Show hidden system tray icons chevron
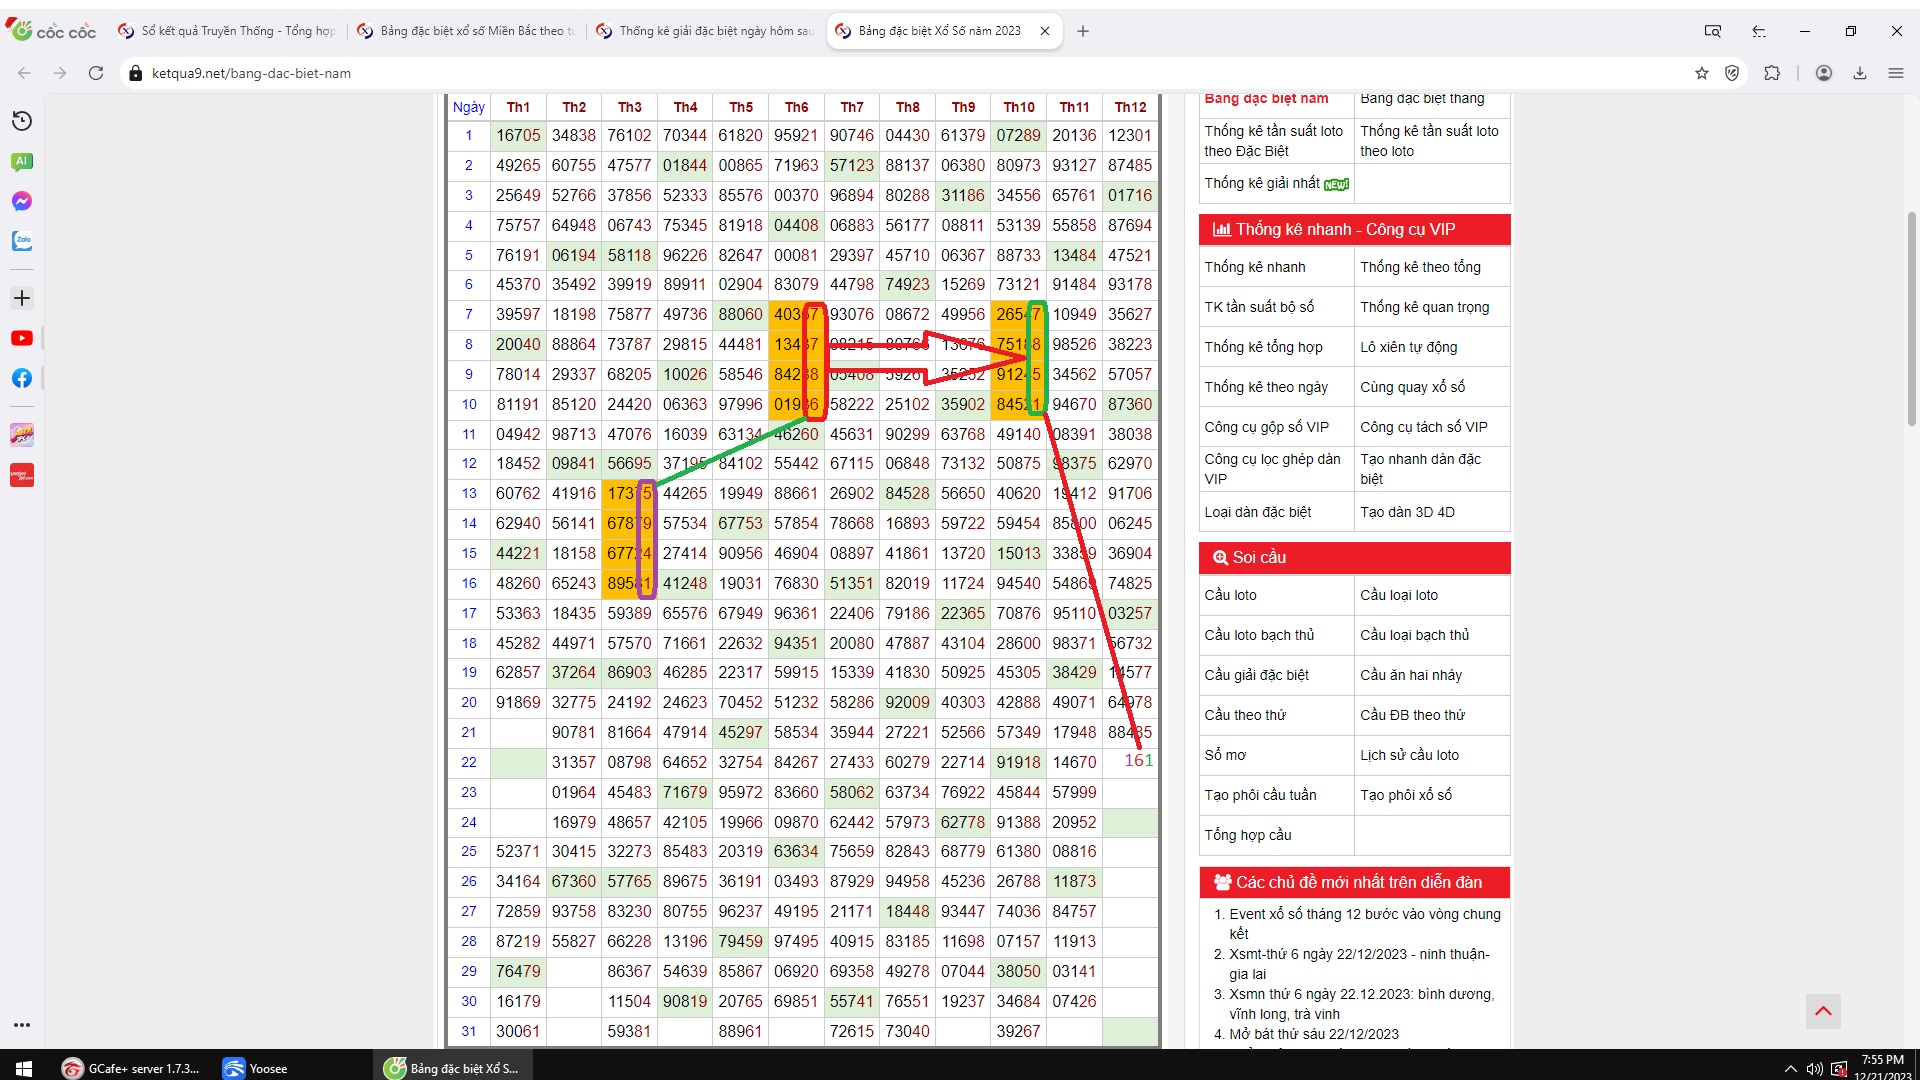 [1790, 1069]
